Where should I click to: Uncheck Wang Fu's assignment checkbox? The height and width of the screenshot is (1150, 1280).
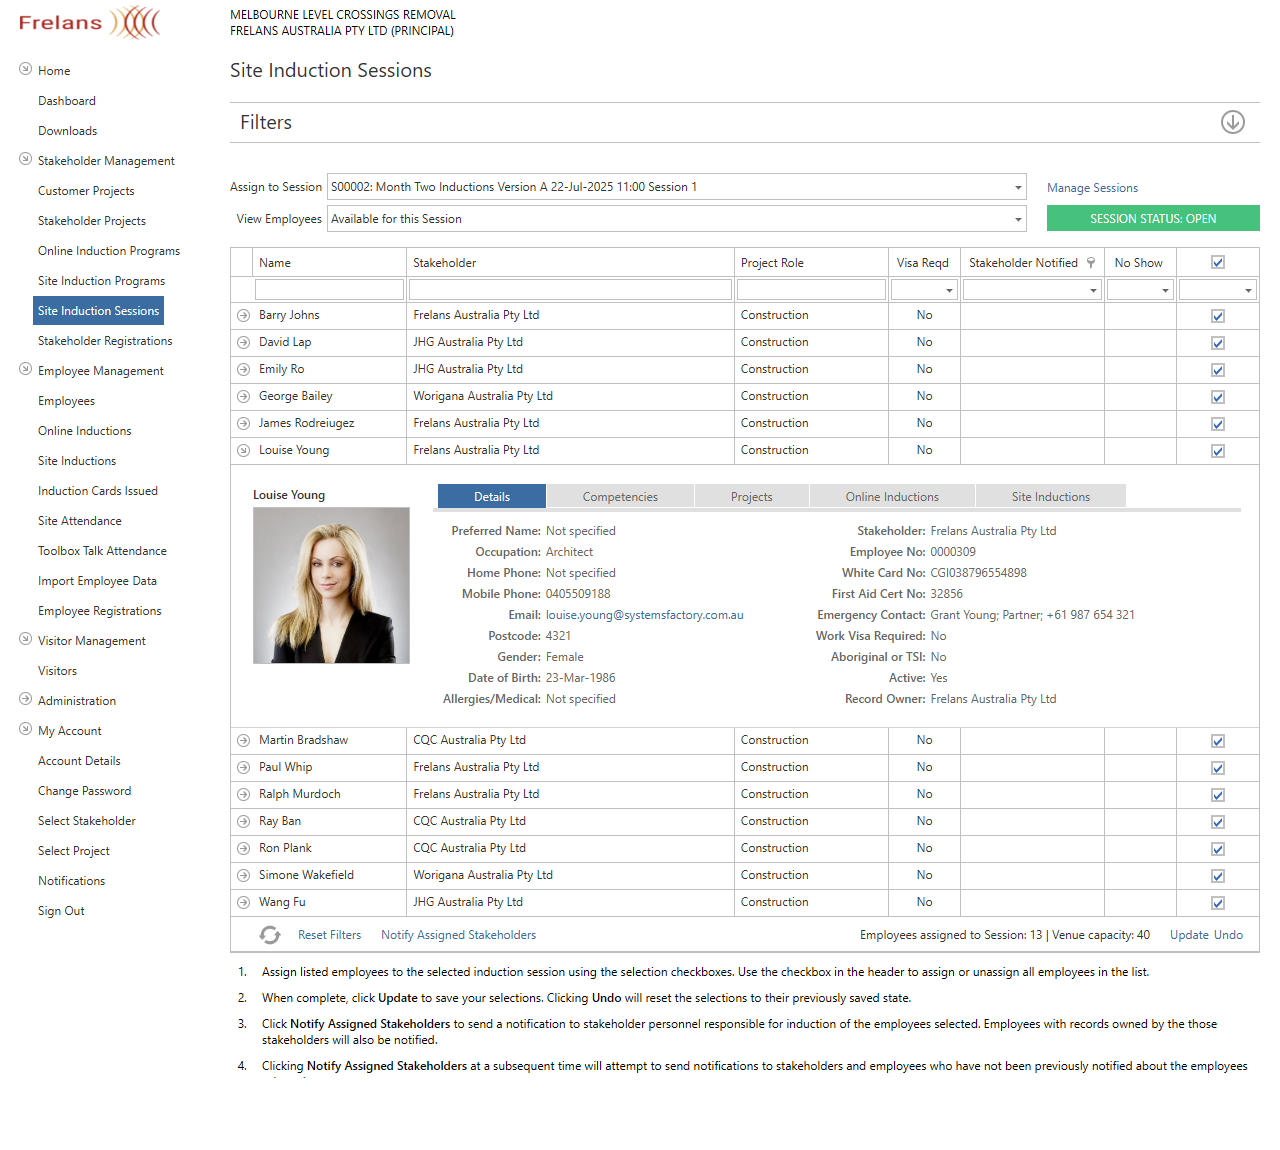pos(1217,903)
